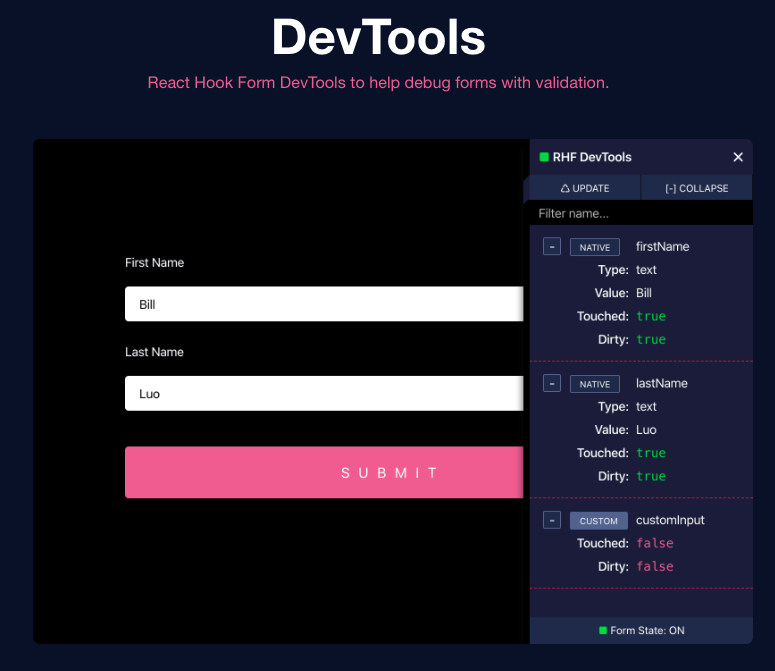Click the NATIVE badge beside lastName
The height and width of the screenshot is (671, 775).
click(595, 384)
